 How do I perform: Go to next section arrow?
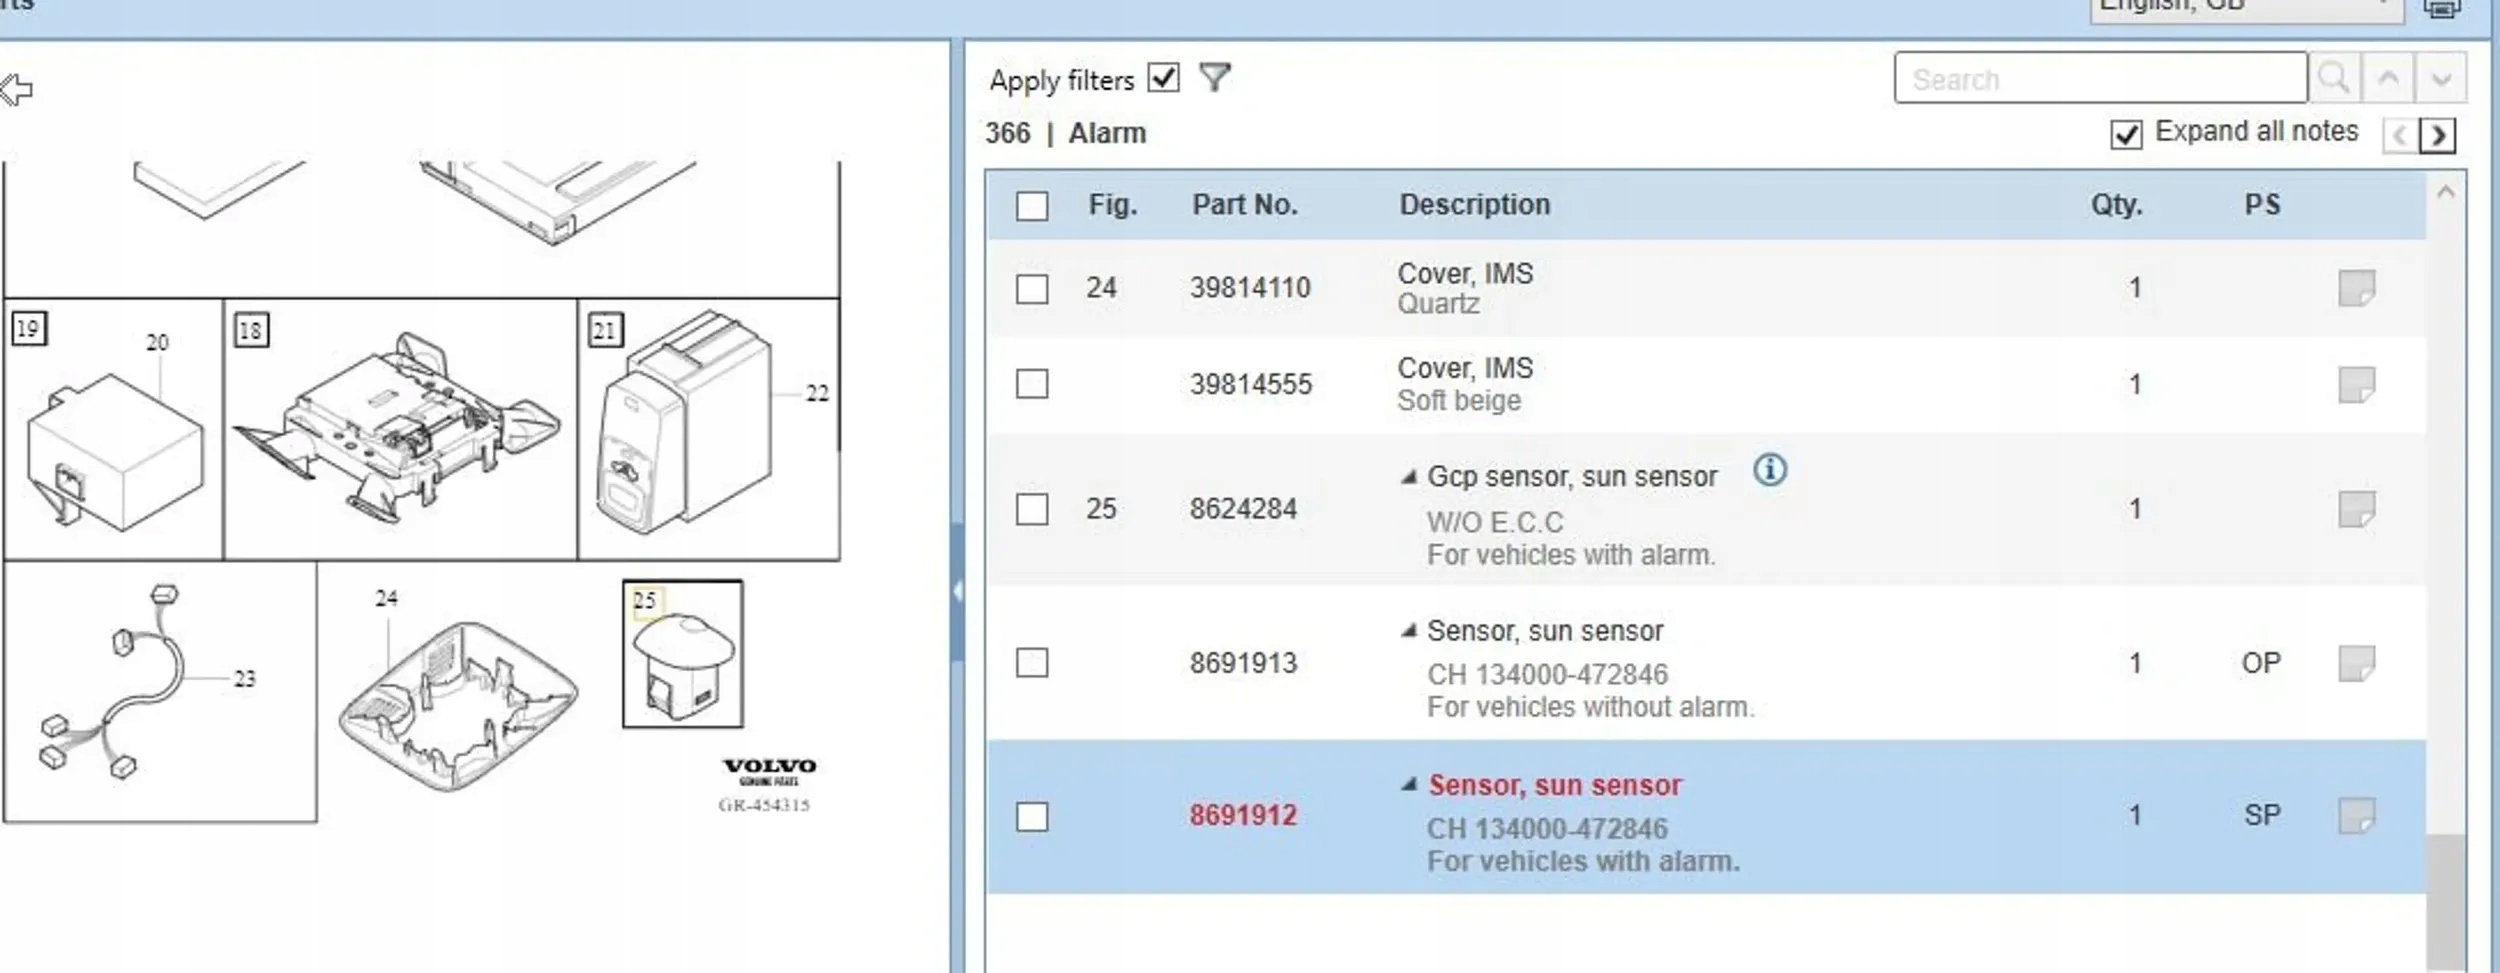pyautogui.click(x=2438, y=135)
